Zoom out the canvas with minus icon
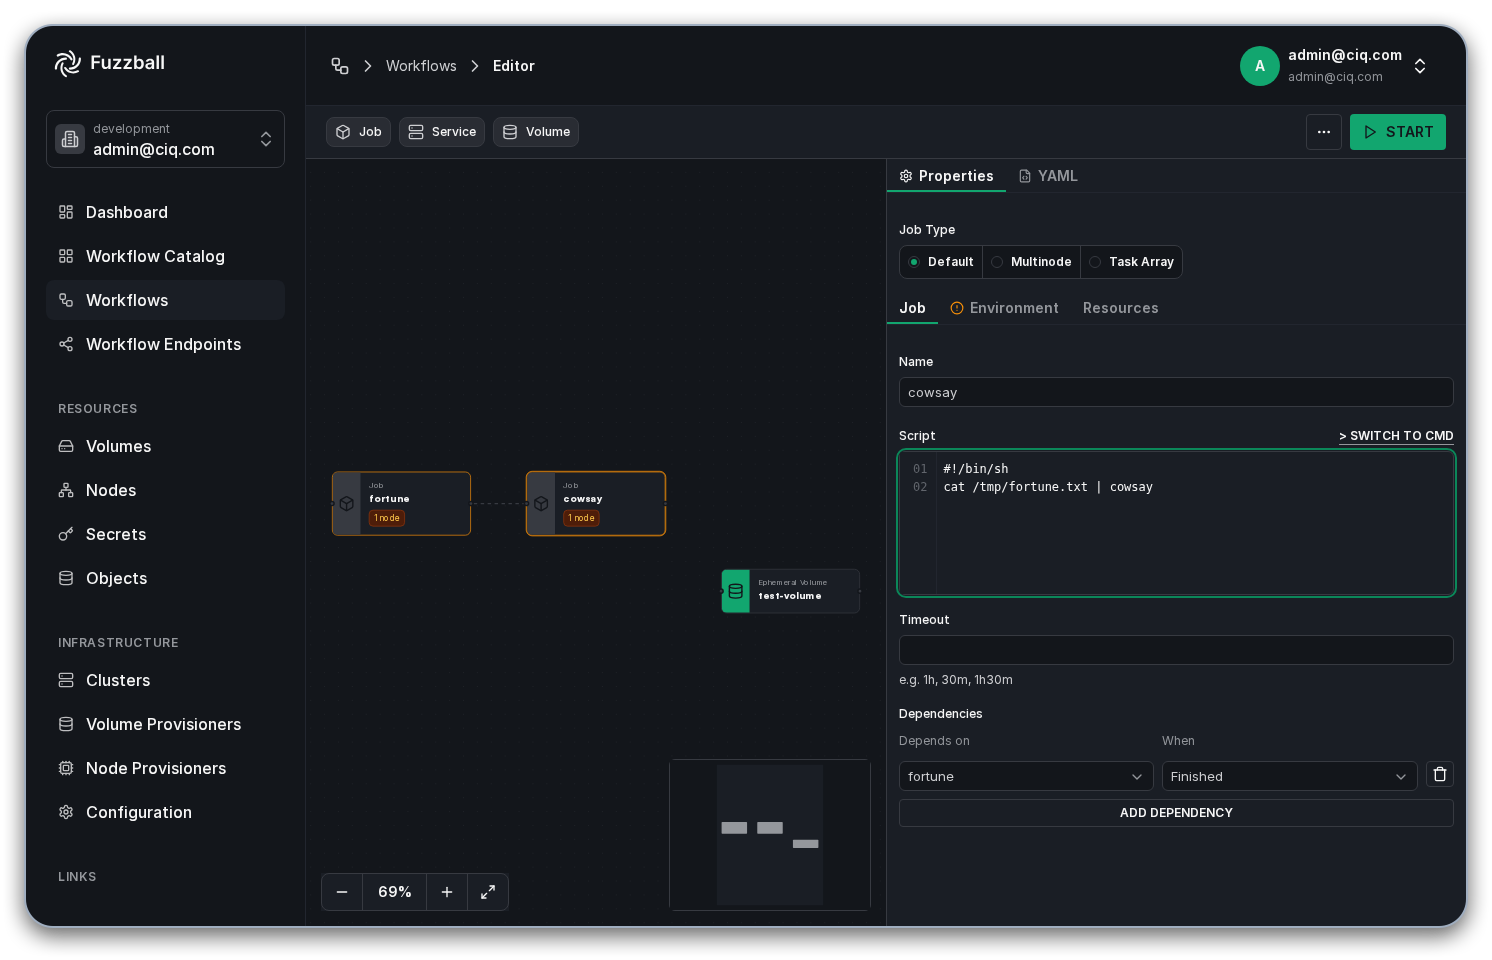This screenshot has height=960, width=1492. [342, 892]
